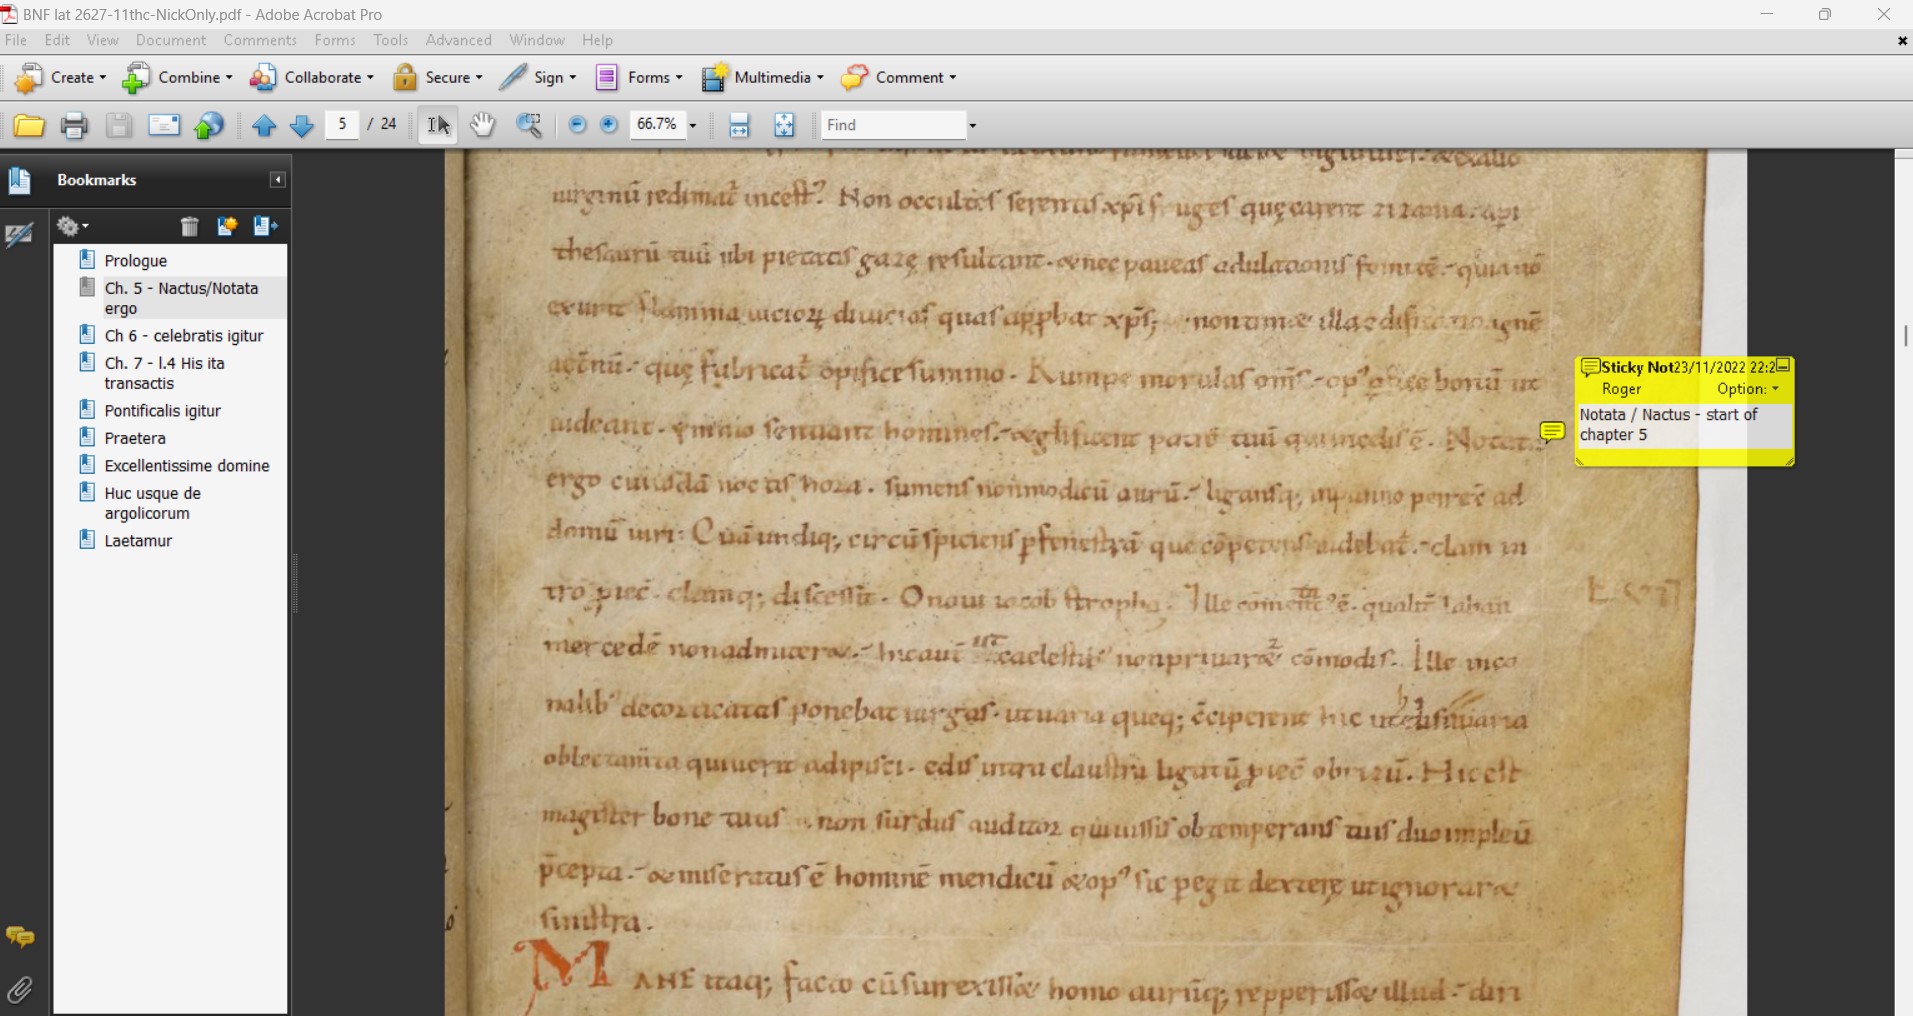
Task: Open the View menu
Action: [102, 40]
